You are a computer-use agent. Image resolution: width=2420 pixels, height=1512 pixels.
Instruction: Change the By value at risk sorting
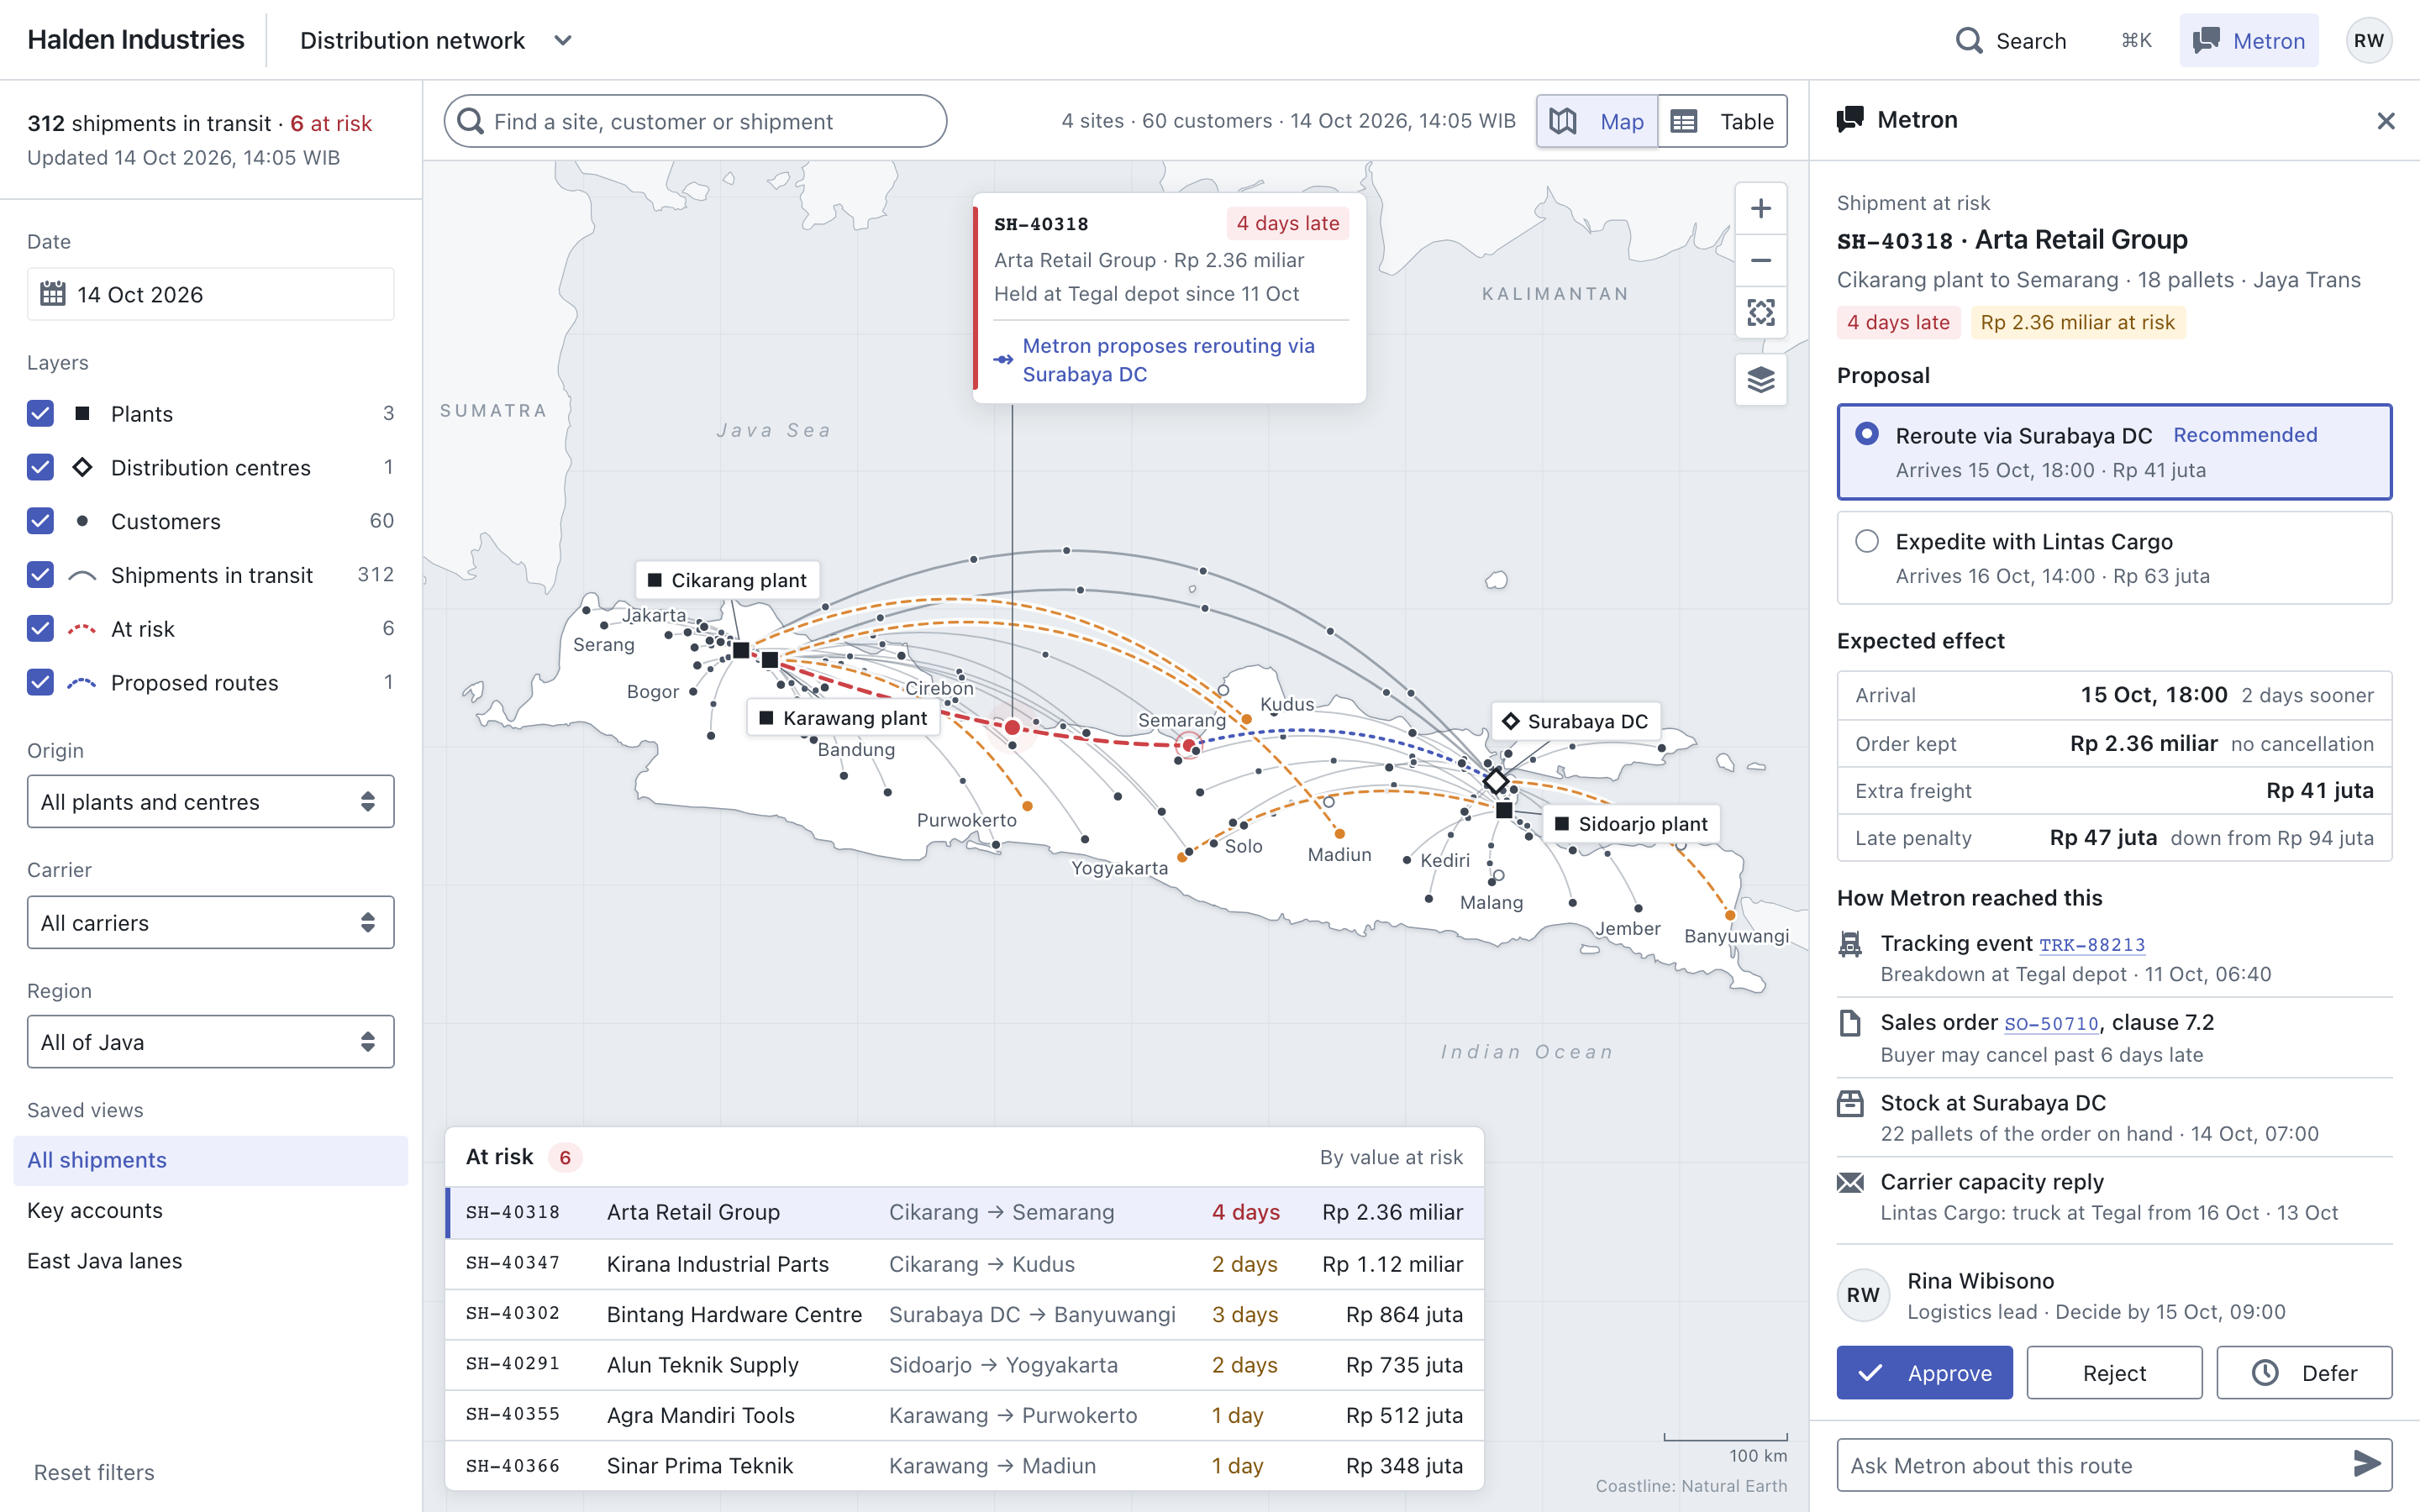click(1391, 1157)
